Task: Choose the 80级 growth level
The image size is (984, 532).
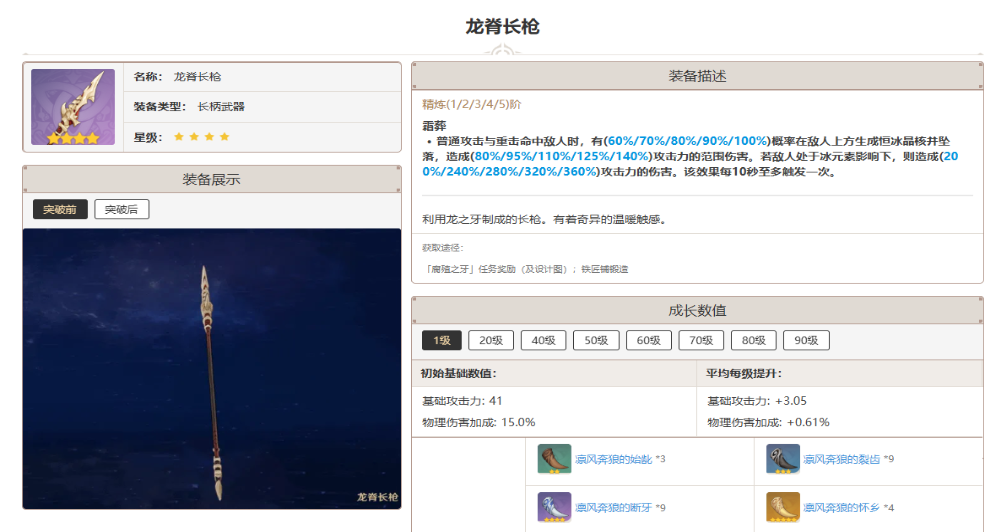Action: [753, 340]
